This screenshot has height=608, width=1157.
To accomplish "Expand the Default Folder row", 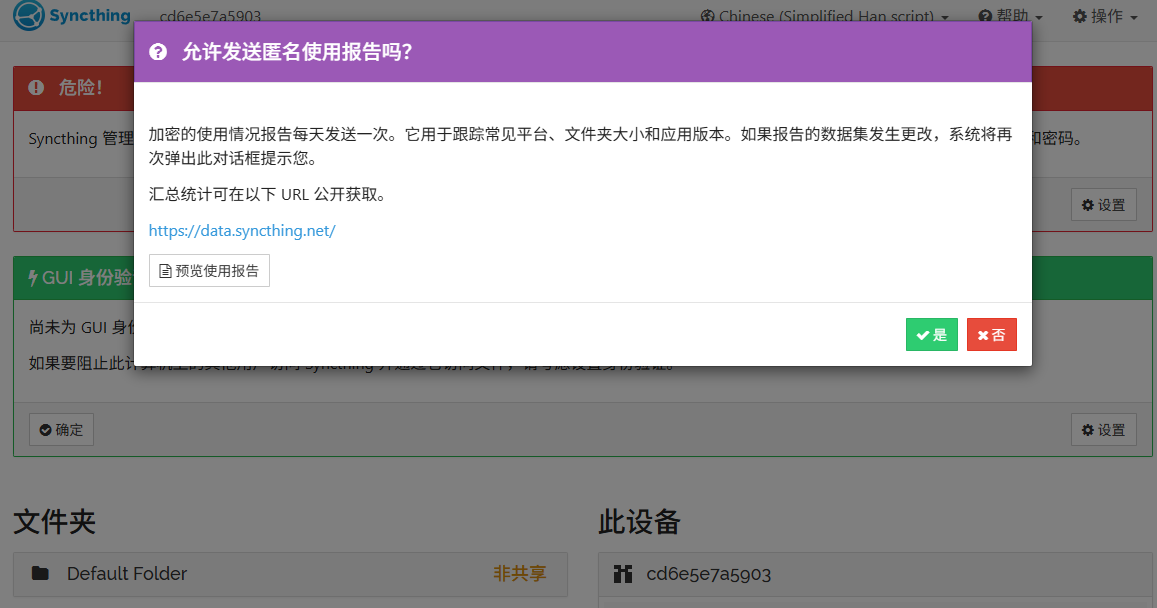I will coord(290,573).
